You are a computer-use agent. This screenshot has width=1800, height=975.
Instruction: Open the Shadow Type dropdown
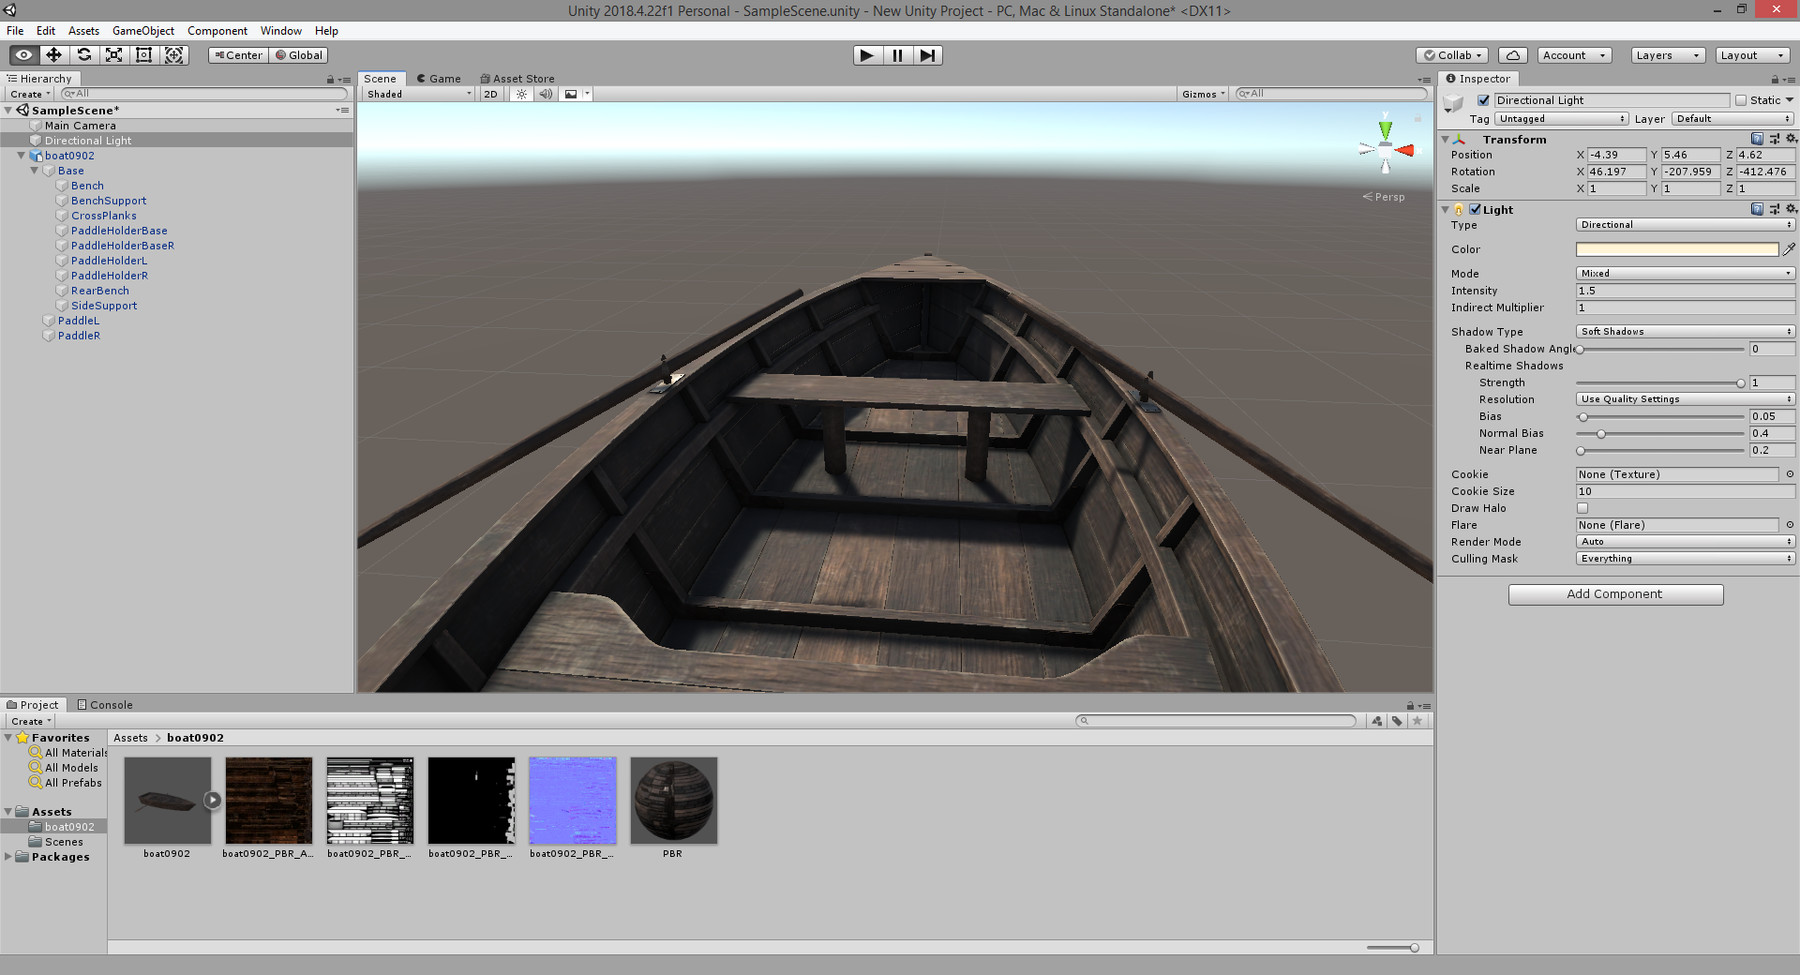tap(1685, 331)
